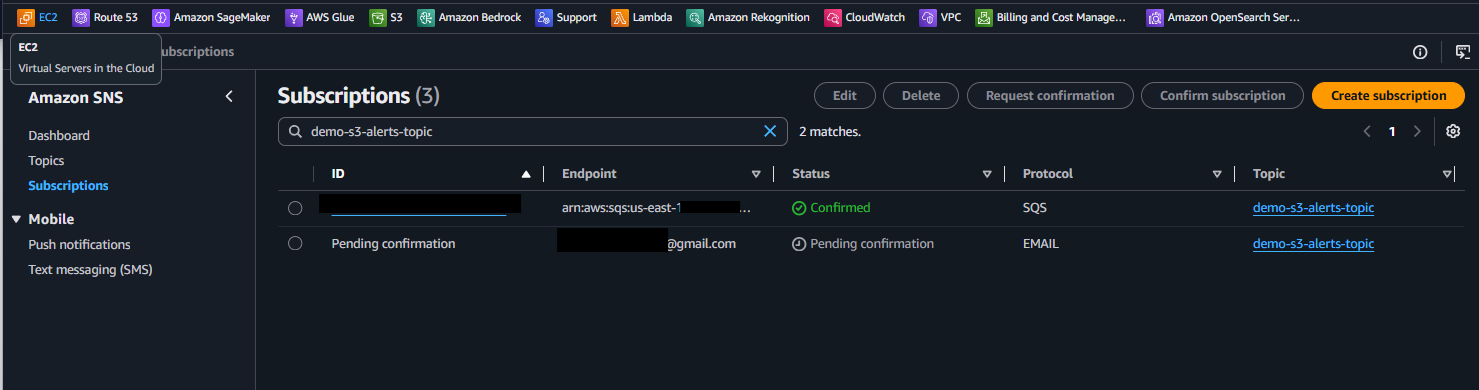Viewport: 1479px width, 390px height.
Task: Open the Amazon Bedrock shortcut icon
Action: (x=425, y=17)
